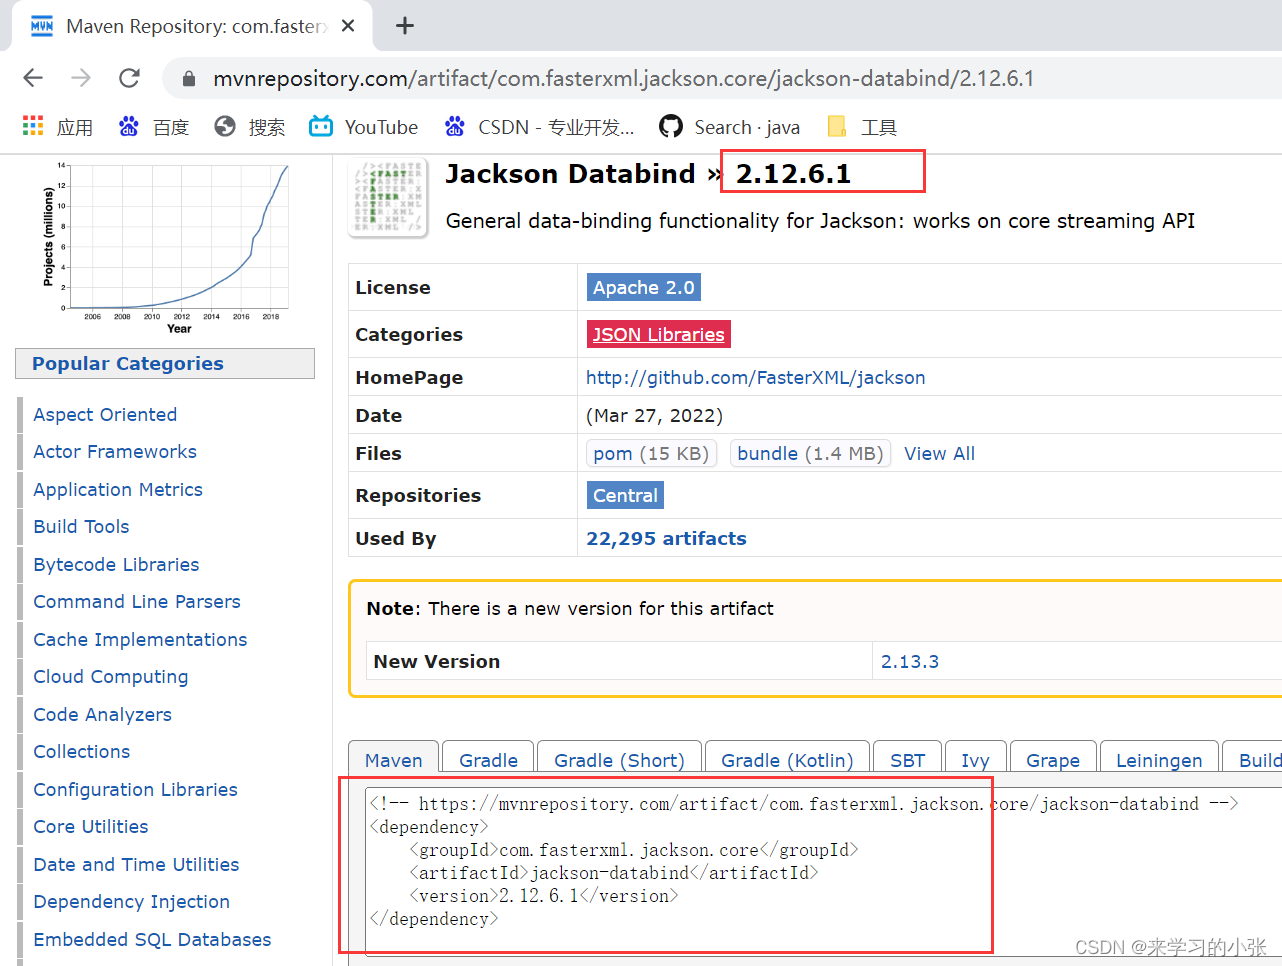Open the Date and Time Utilities category
Screen dimensions: 1282x966
[x=136, y=865]
